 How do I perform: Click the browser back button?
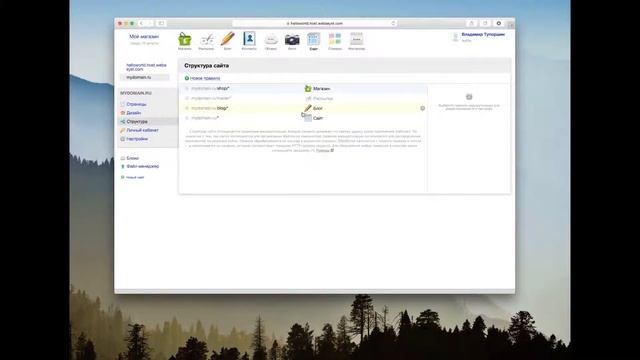[142, 24]
